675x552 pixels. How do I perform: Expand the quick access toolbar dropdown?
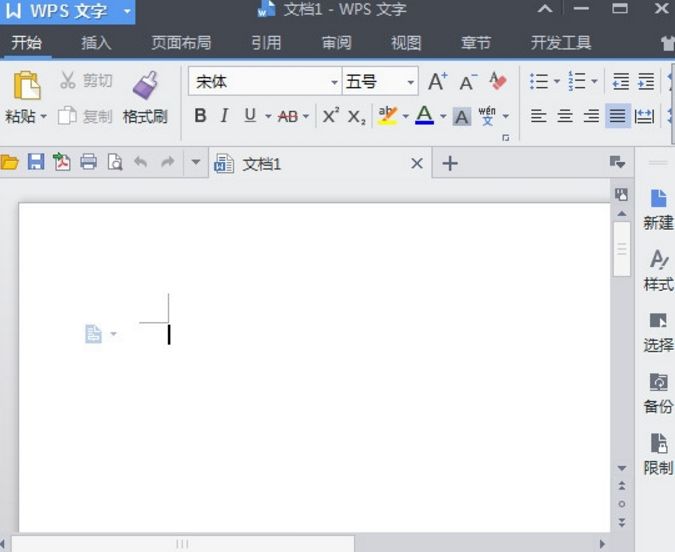tap(195, 162)
